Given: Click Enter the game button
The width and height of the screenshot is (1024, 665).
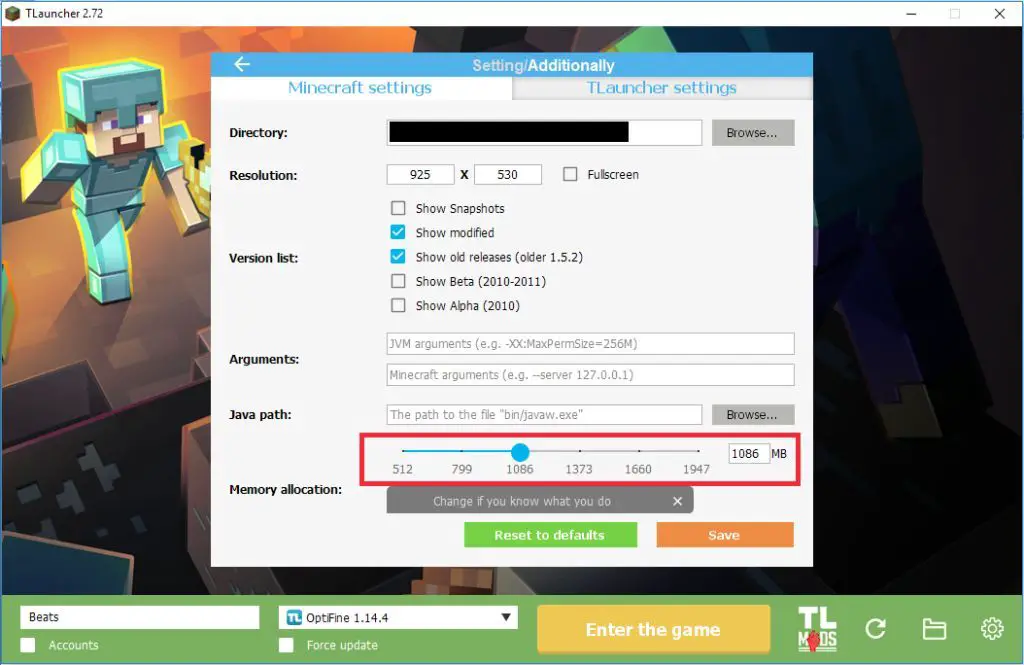Looking at the screenshot, I should tap(653, 629).
